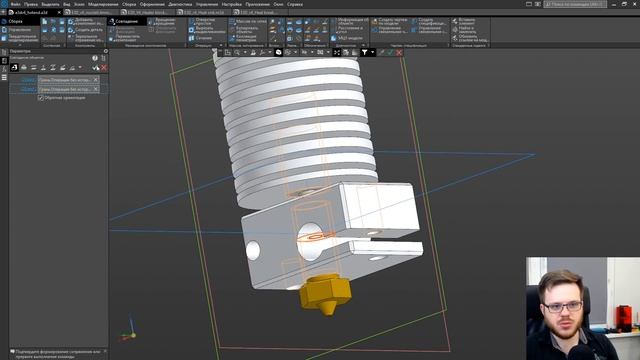
Task: Click the Создать чертёж по модели command
Action: [x=389, y=21]
